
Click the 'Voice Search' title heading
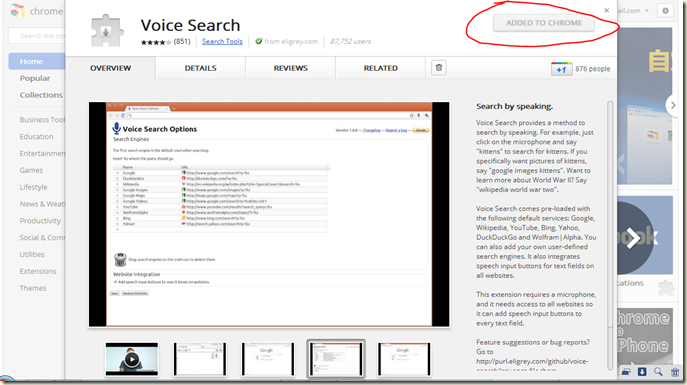[x=190, y=25]
